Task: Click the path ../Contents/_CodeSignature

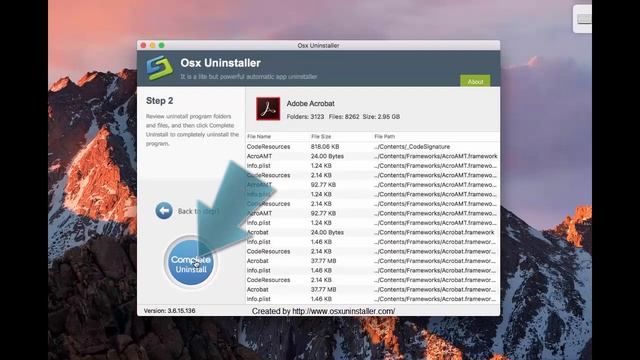Action: click(412, 147)
